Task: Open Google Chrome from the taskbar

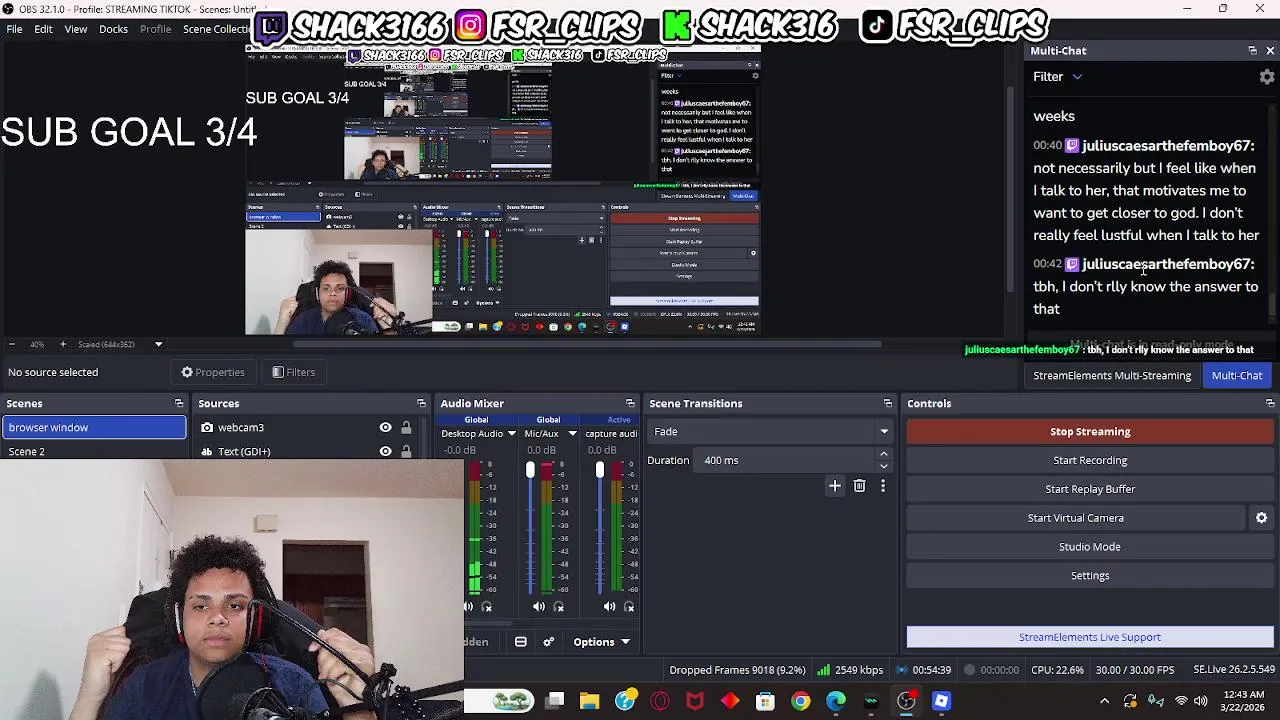Action: pyautogui.click(x=800, y=701)
